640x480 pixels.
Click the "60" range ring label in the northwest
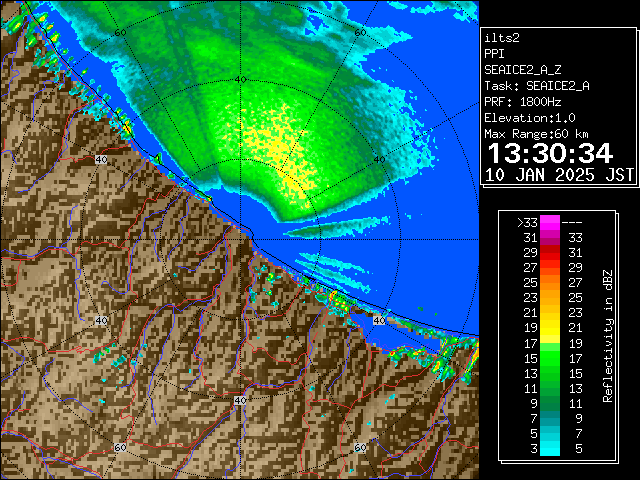120,33
